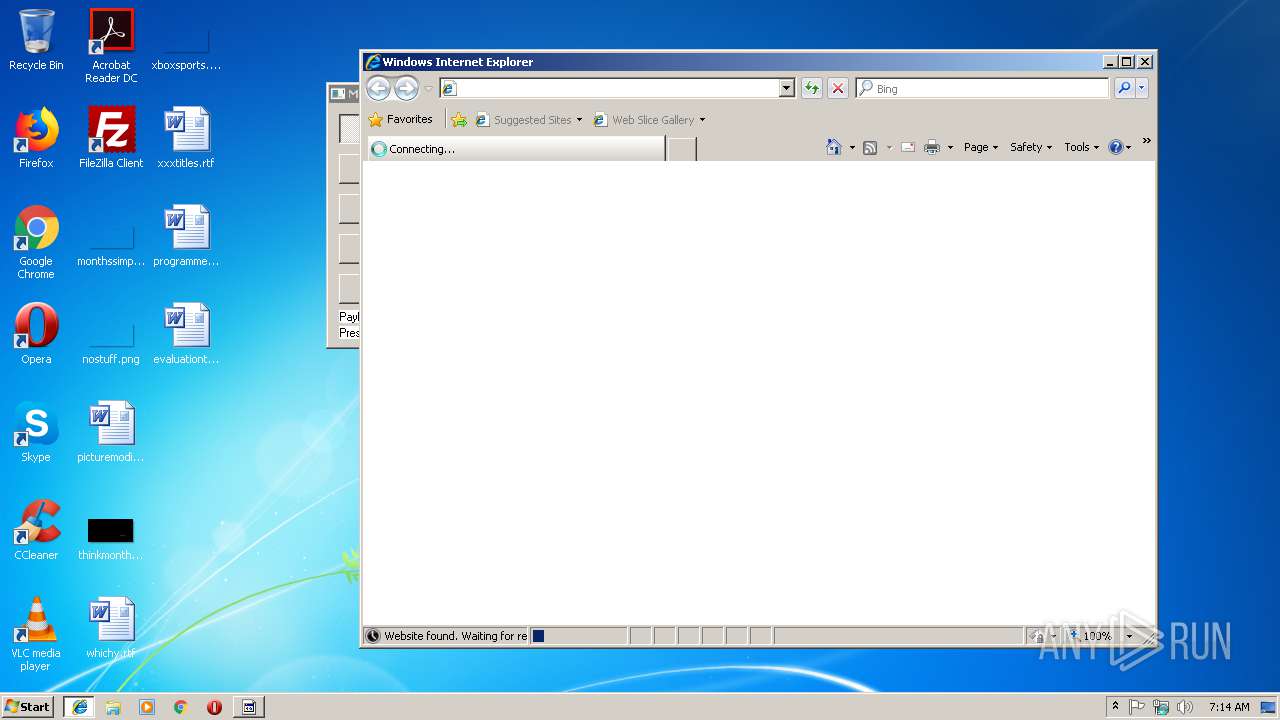
Task: Open the Start menu
Action: pos(27,707)
